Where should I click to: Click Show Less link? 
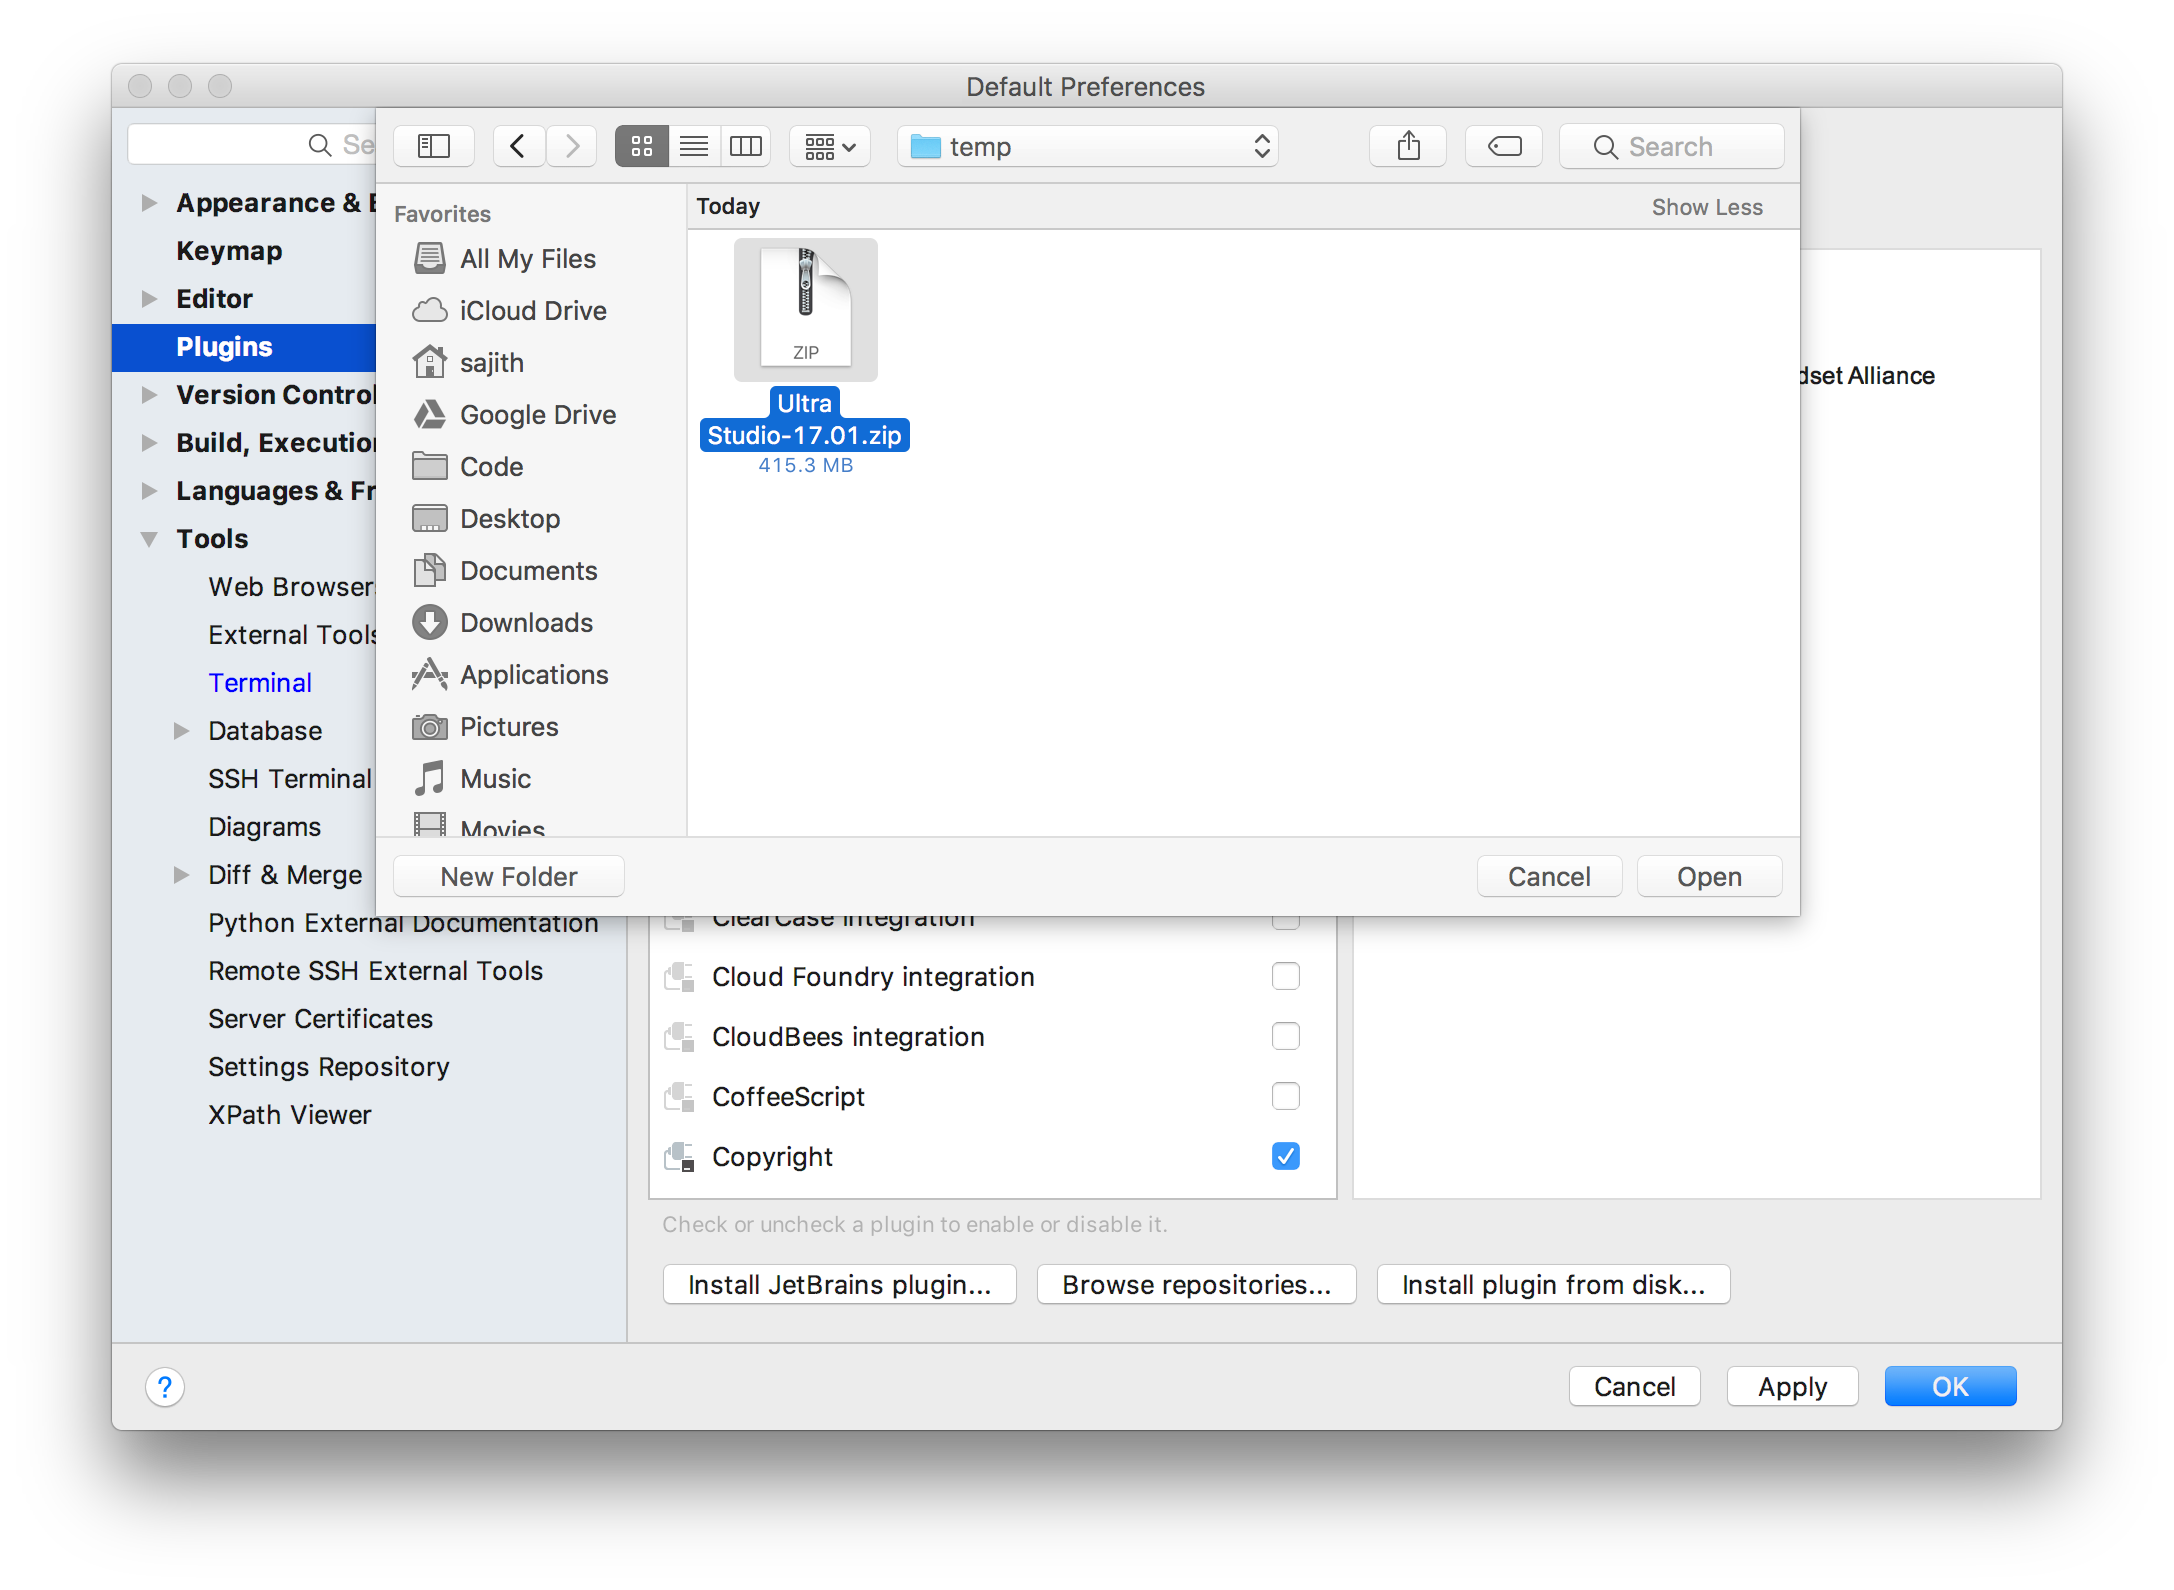(1707, 207)
